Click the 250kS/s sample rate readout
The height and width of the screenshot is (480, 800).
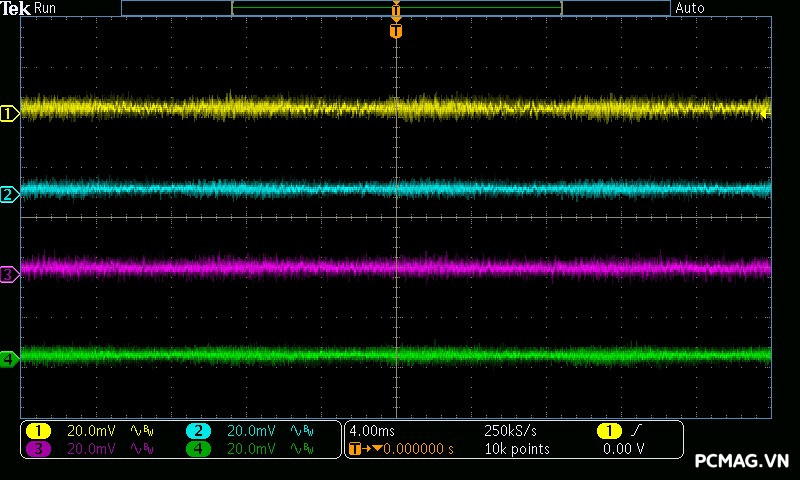coord(511,430)
